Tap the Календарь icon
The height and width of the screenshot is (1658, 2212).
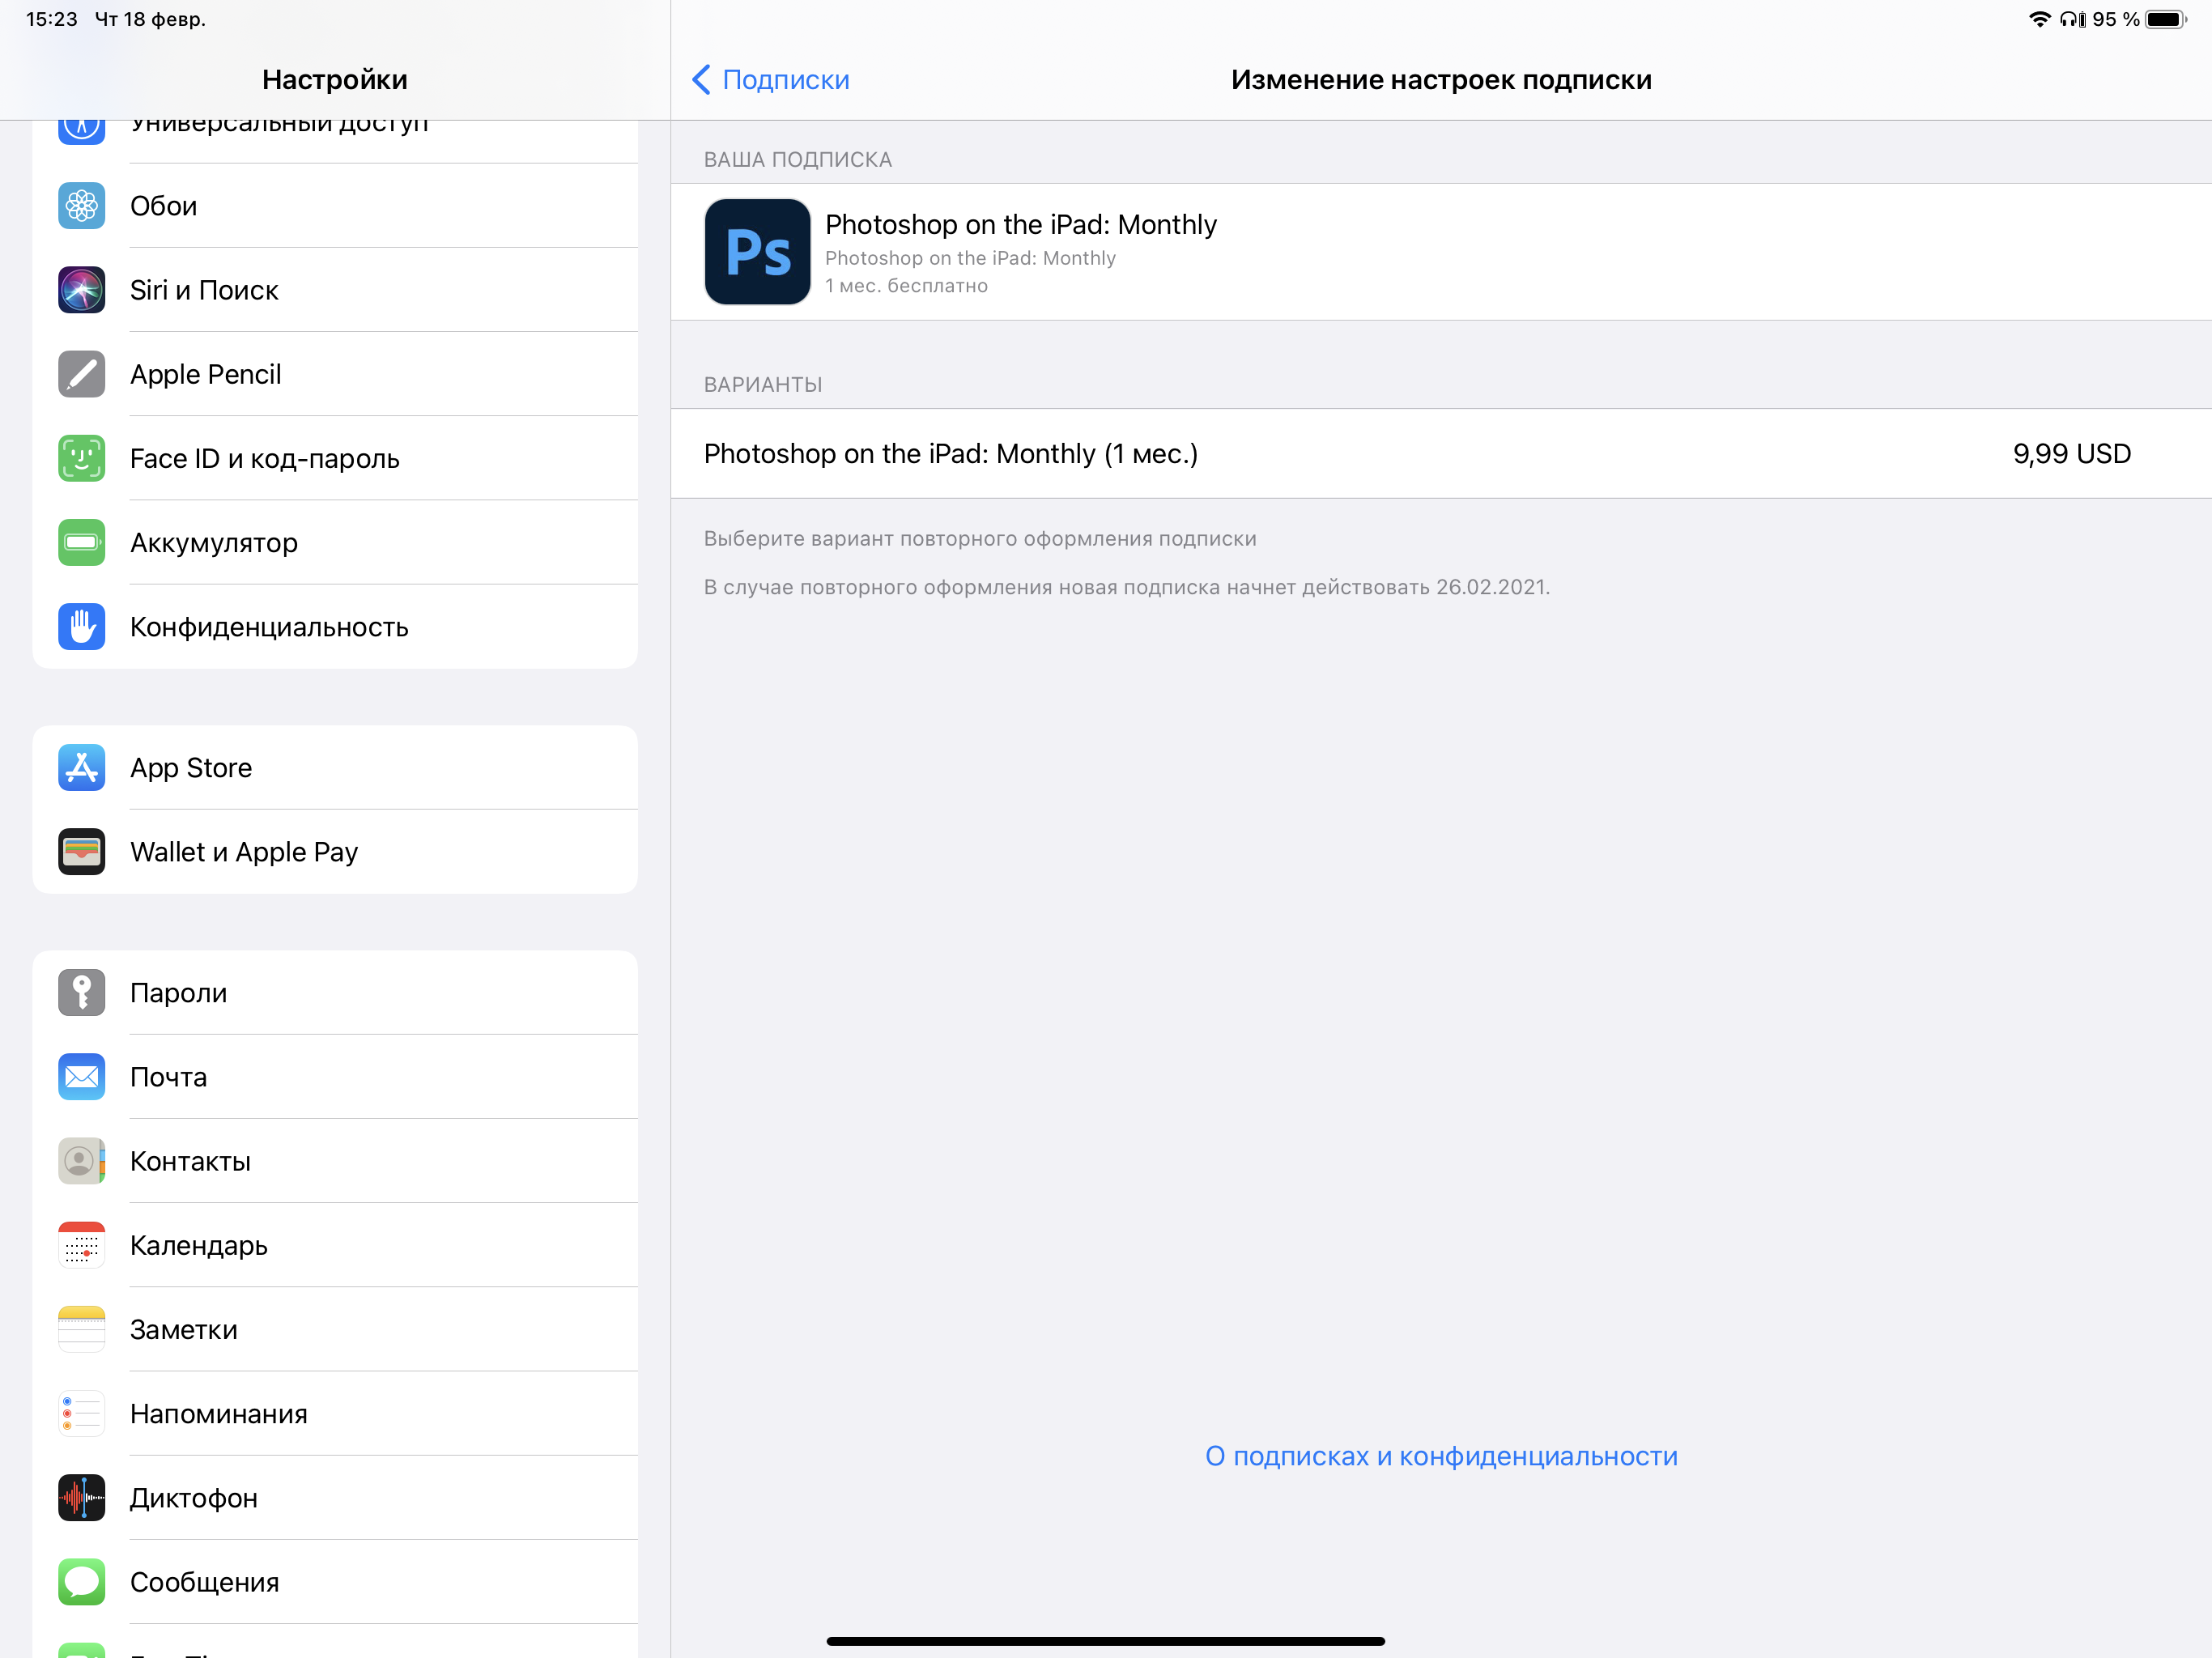81,1245
